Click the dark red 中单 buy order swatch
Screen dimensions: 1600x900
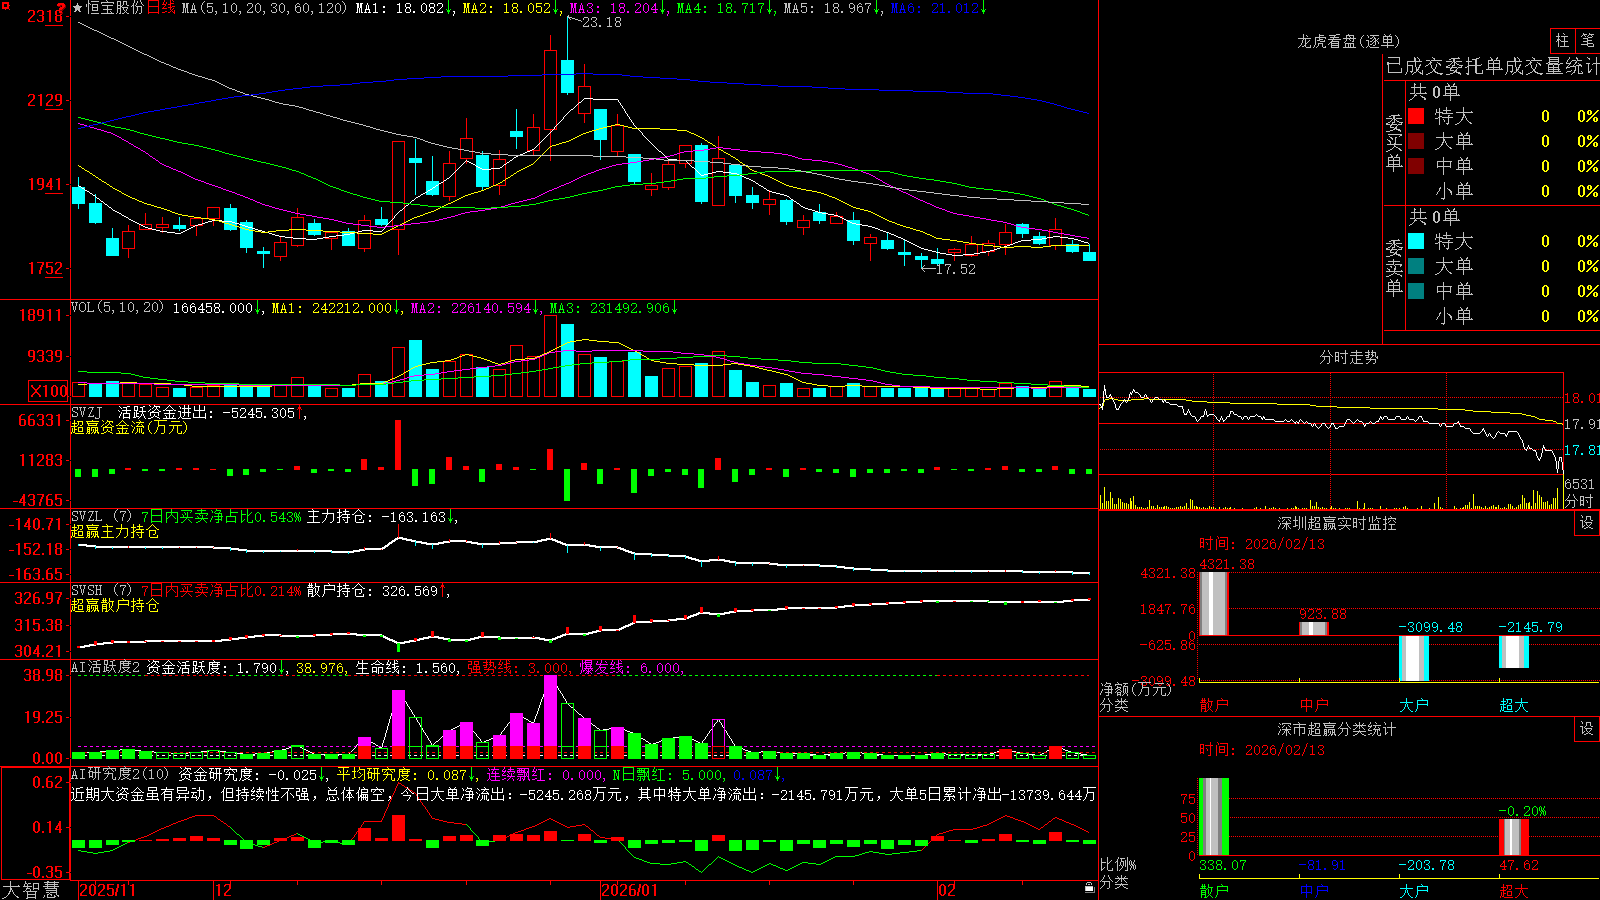point(1416,166)
